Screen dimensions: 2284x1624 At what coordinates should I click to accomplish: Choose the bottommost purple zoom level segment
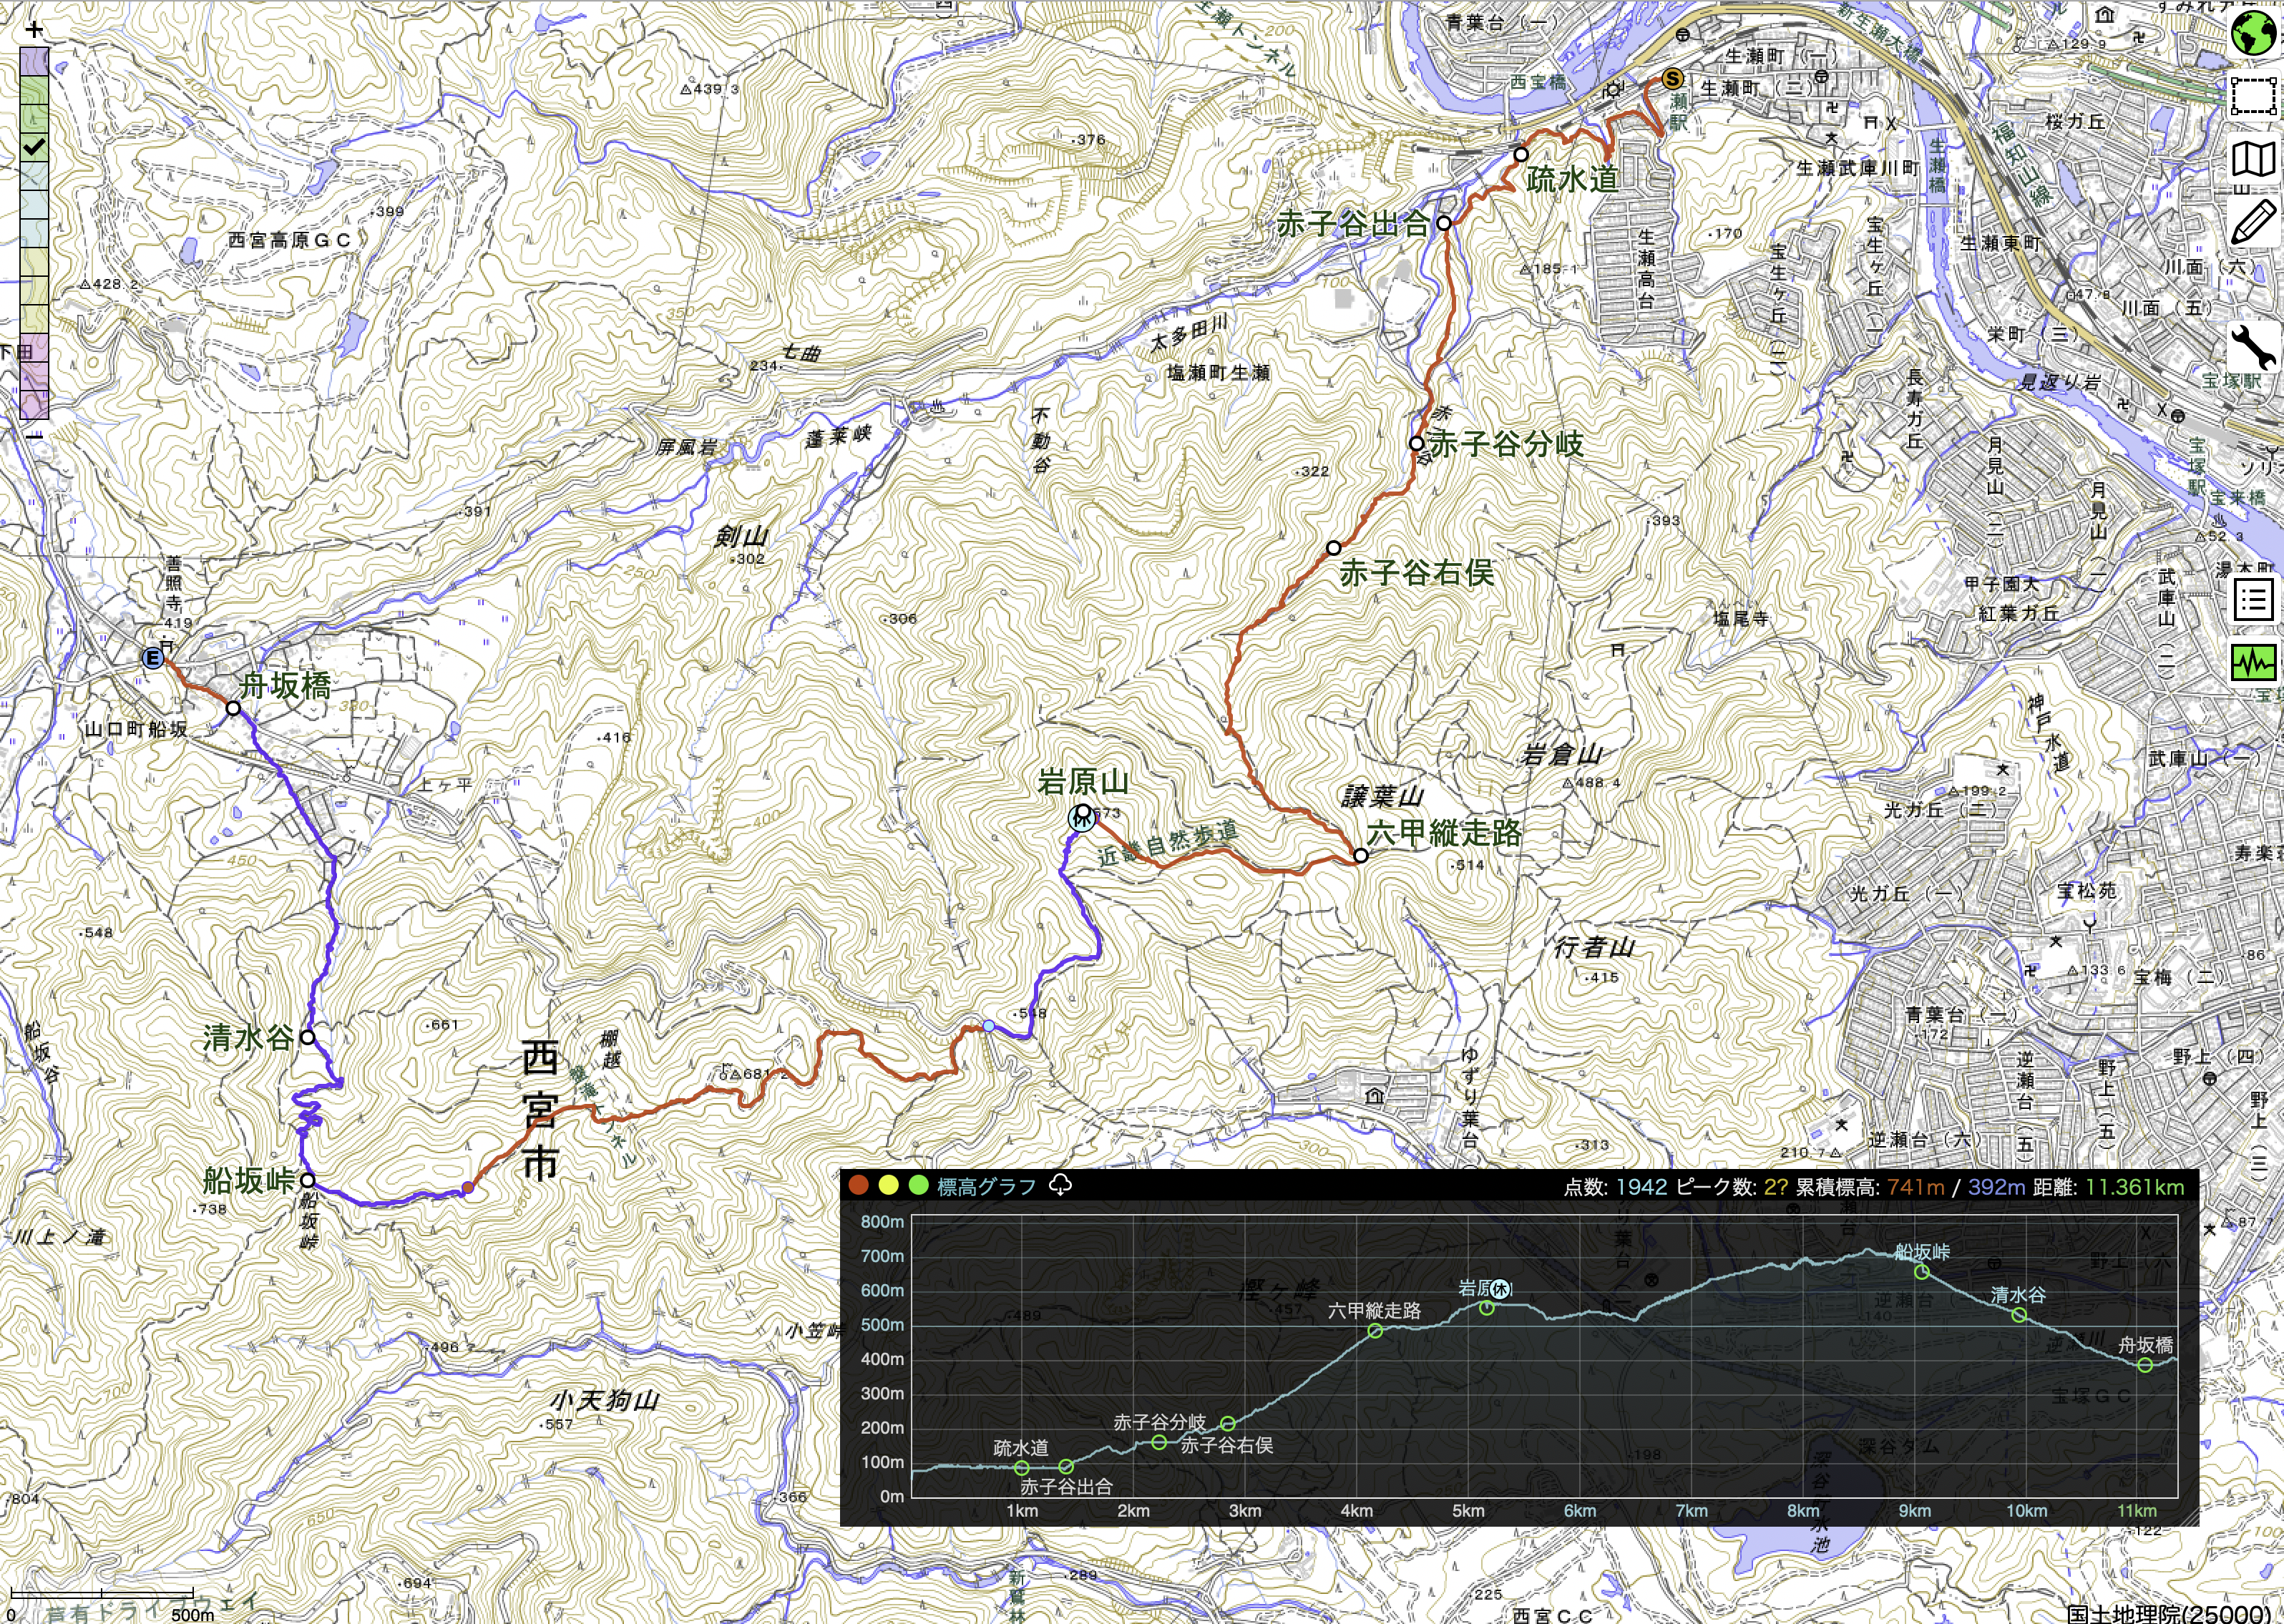[34, 404]
